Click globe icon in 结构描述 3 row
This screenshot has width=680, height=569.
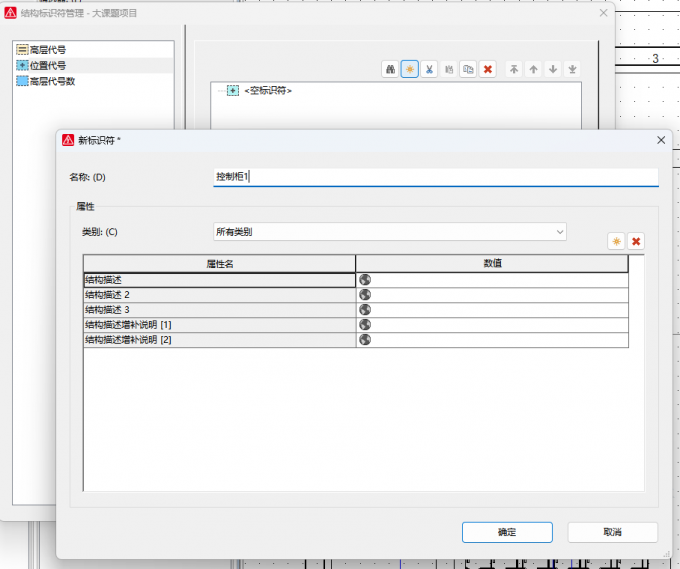point(365,310)
